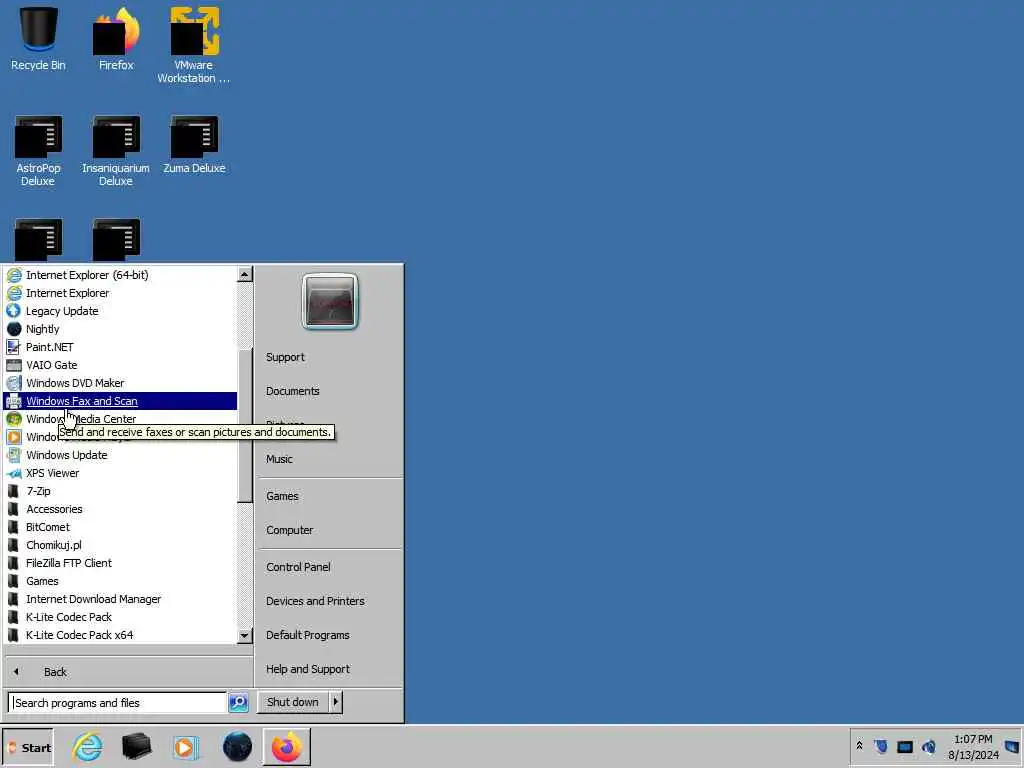This screenshot has height=768, width=1024.
Task: Click the Start button on the taskbar
Action: click(27, 747)
